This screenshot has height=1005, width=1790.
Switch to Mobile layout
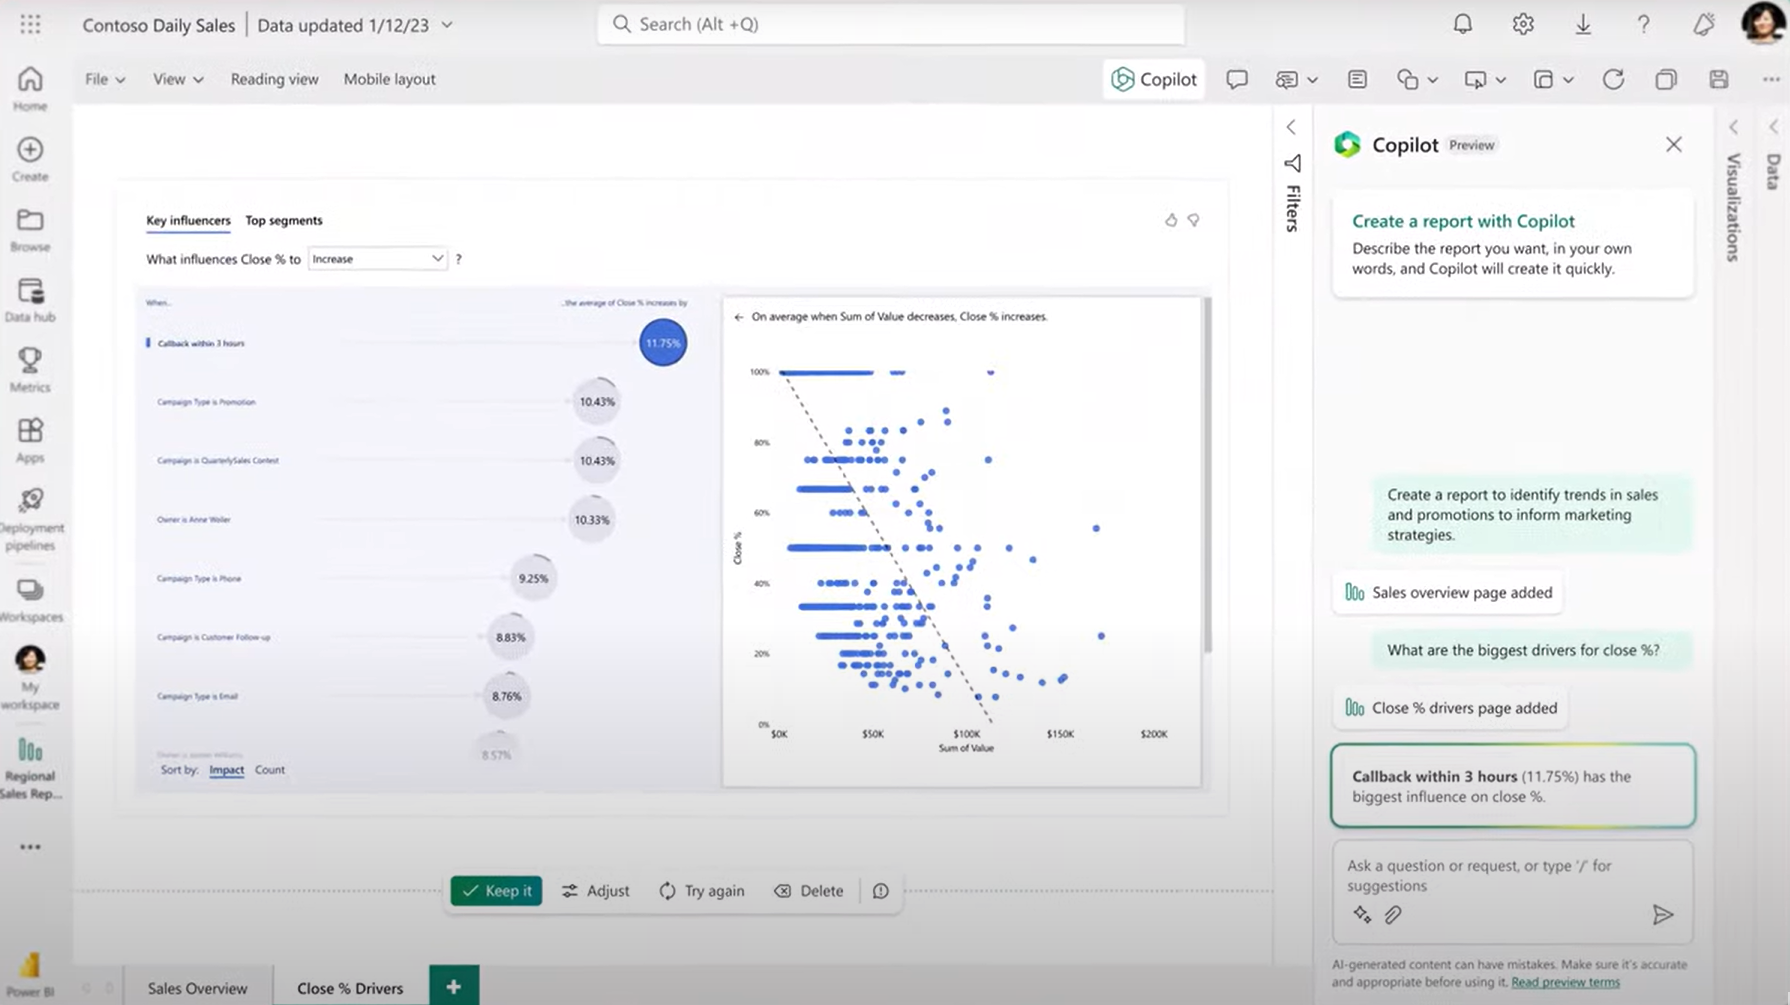tap(390, 79)
